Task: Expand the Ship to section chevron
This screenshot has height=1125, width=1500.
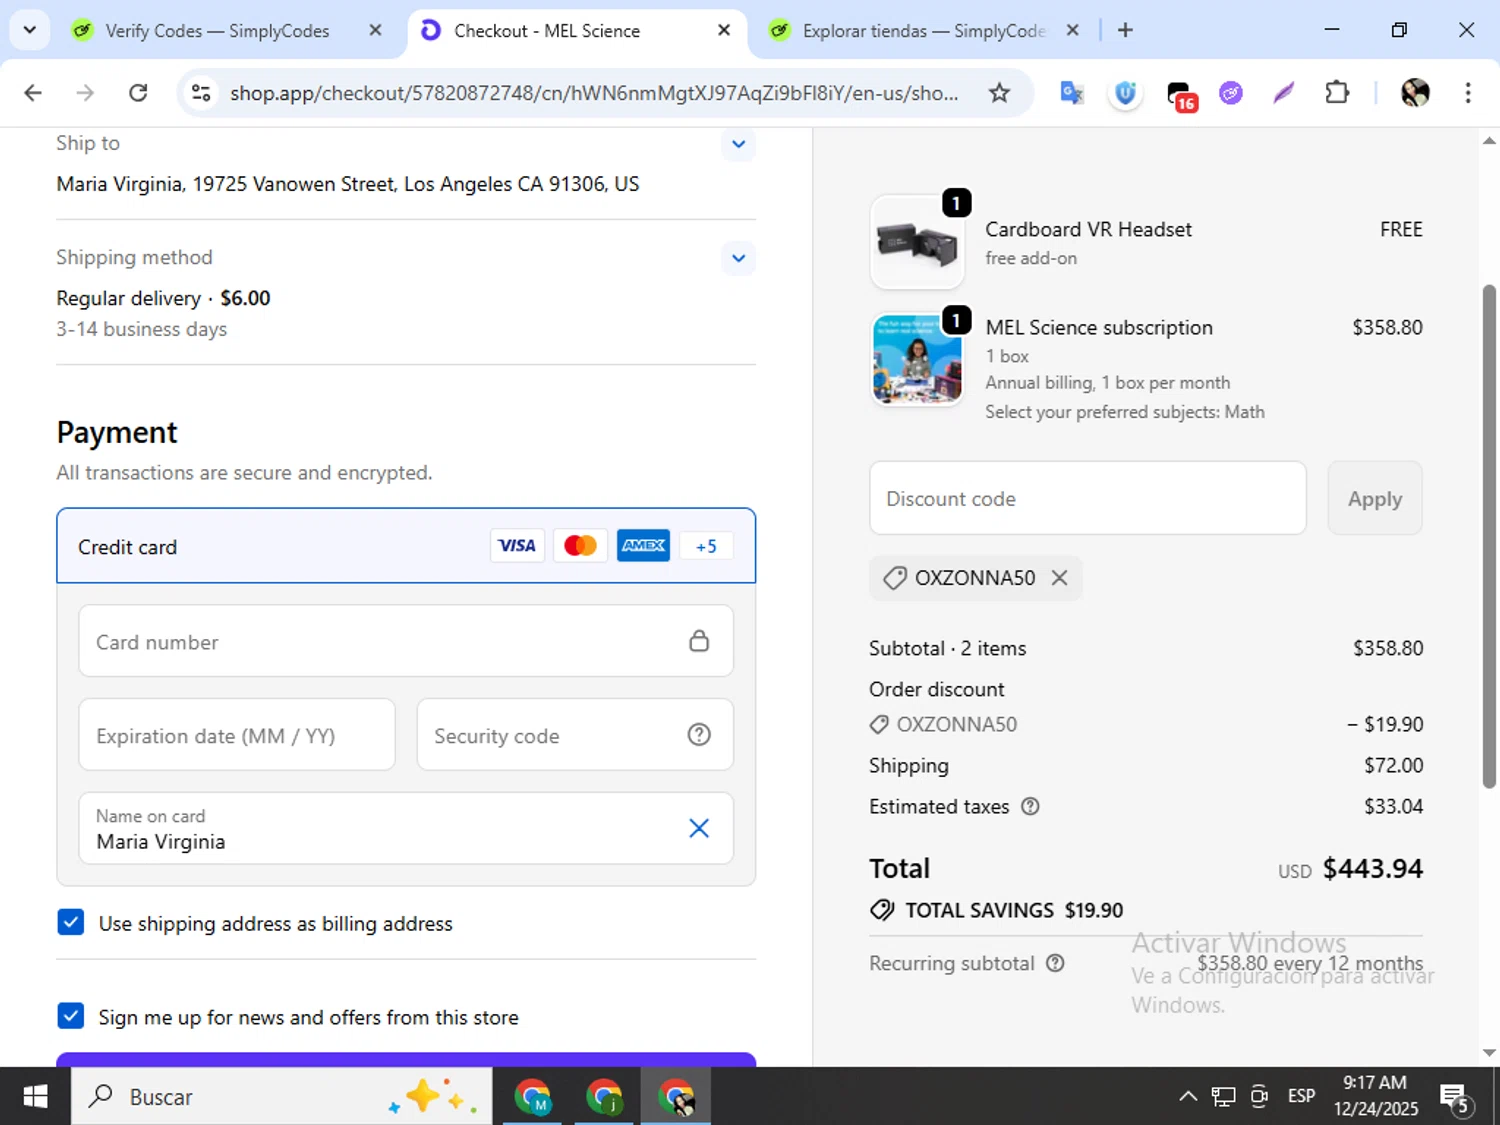Action: click(x=738, y=144)
